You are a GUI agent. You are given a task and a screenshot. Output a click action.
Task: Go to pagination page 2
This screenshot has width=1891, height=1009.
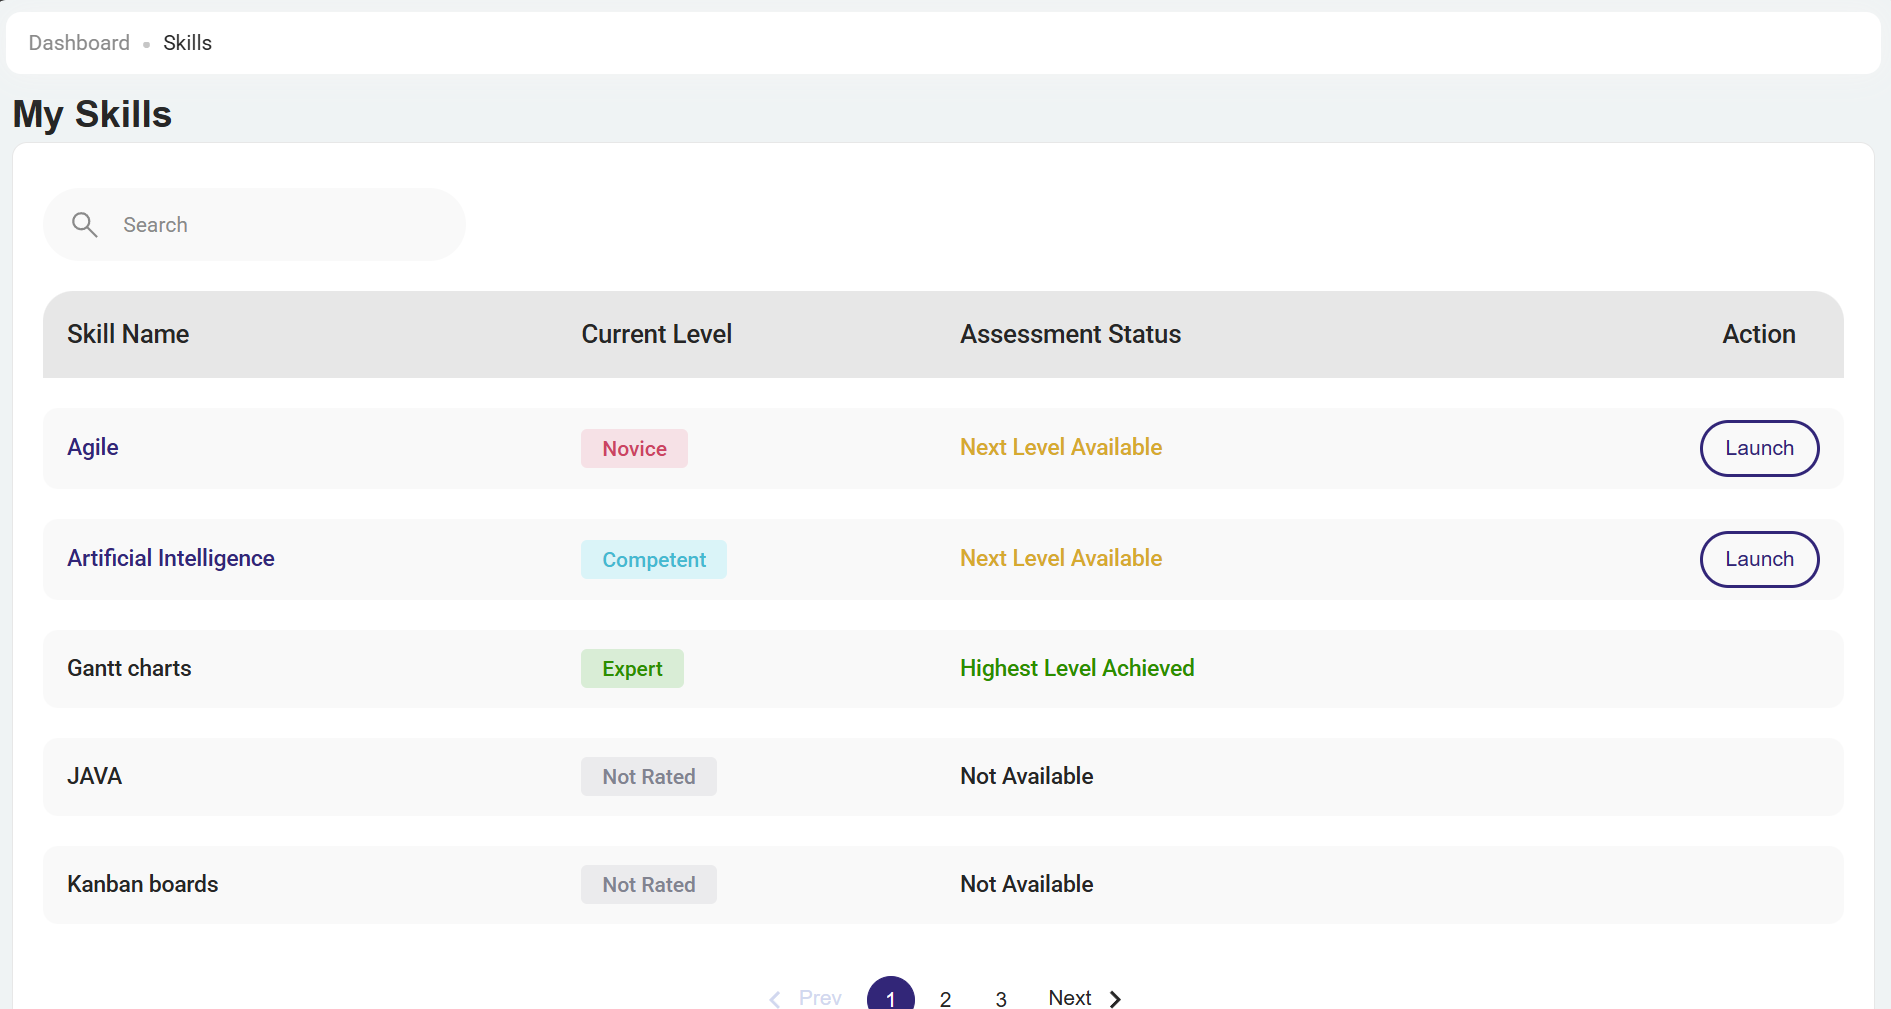pyautogui.click(x=945, y=998)
